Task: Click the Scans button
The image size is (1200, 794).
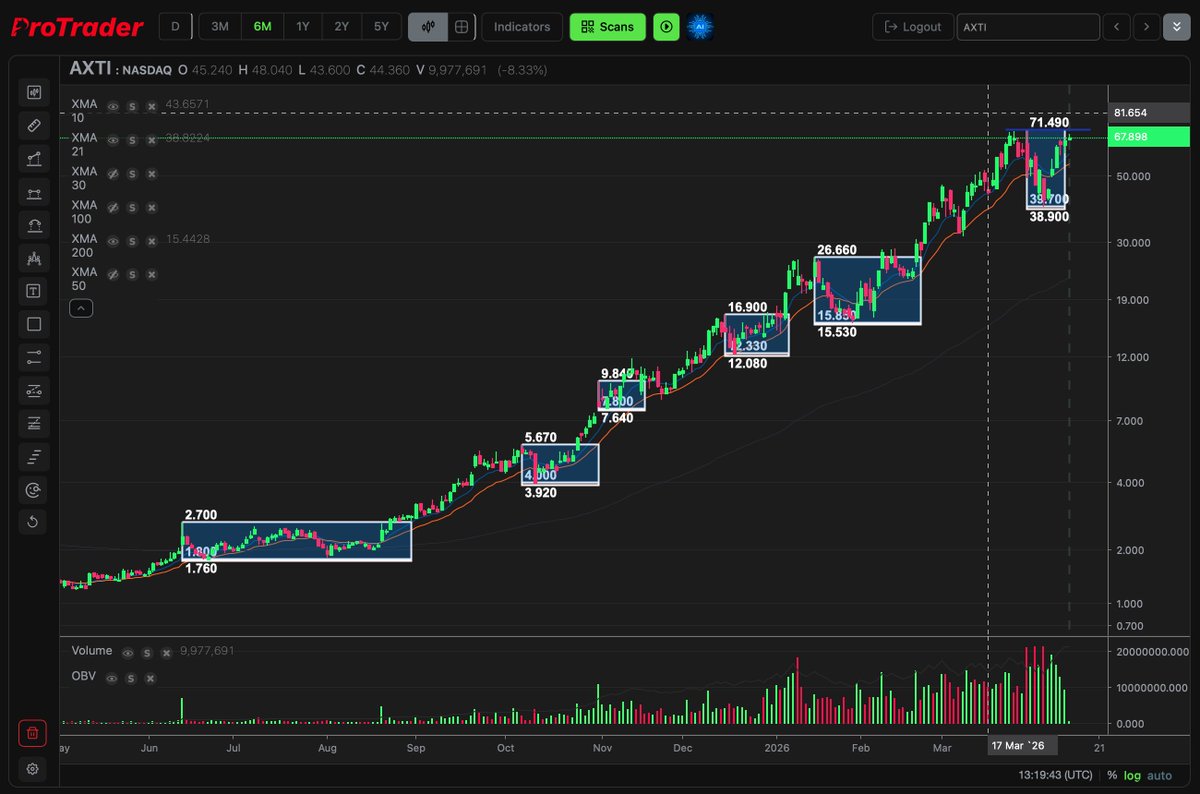Action: click(607, 26)
